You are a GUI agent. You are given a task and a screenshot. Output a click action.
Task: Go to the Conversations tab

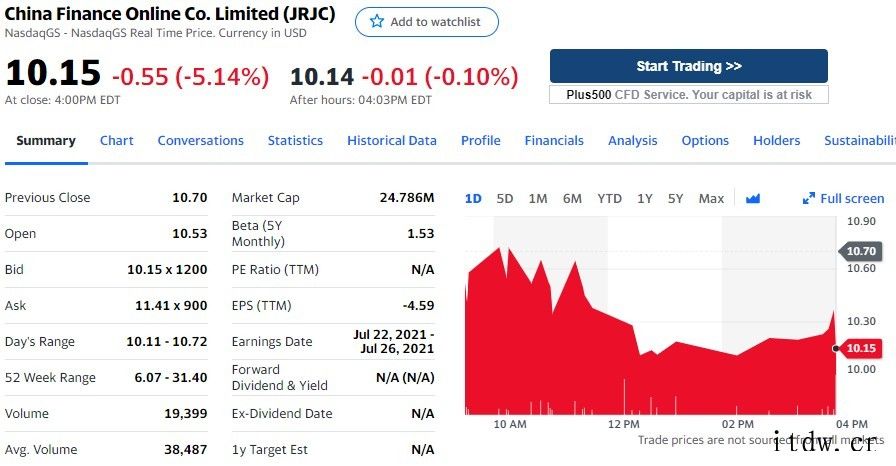pos(200,141)
